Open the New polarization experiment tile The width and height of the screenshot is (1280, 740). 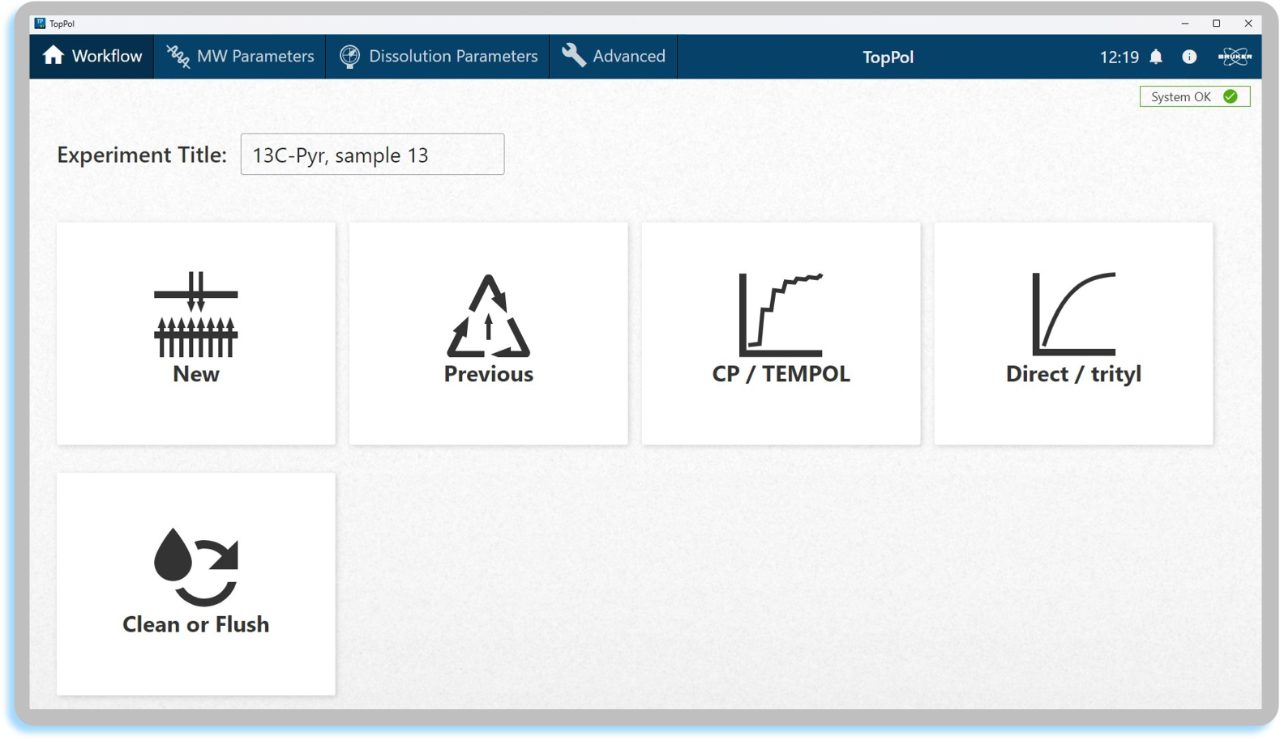[x=196, y=333]
